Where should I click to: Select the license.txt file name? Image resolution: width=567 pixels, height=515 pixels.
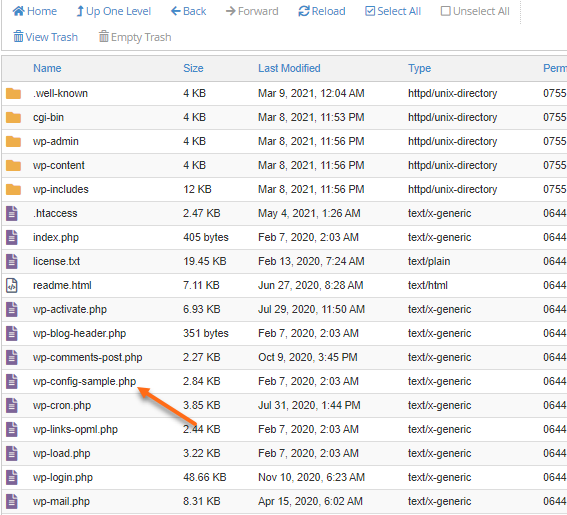click(x=56, y=261)
